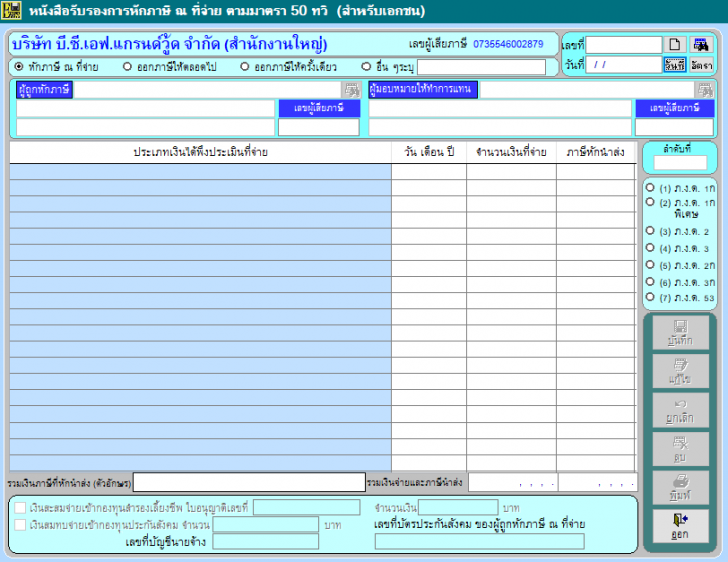Select (7) ภ.ง.ด. 53 radio option

click(650, 297)
